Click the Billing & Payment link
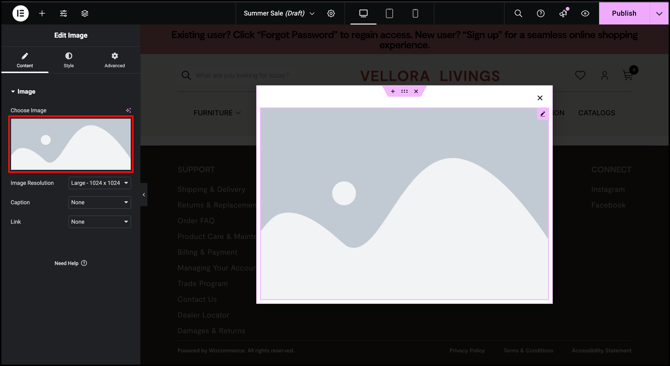Image resolution: width=670 pixels, height=366 pixels. 207,252
